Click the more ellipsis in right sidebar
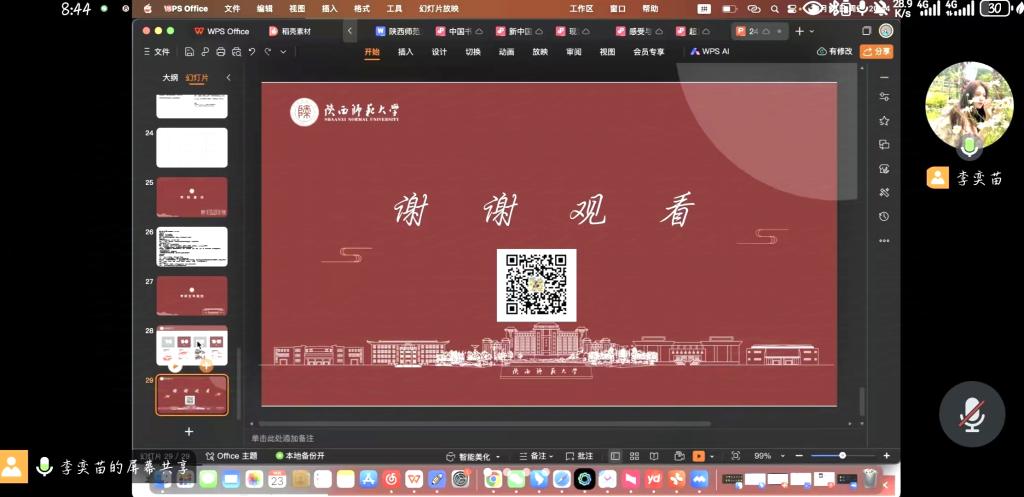 (884, 240)
